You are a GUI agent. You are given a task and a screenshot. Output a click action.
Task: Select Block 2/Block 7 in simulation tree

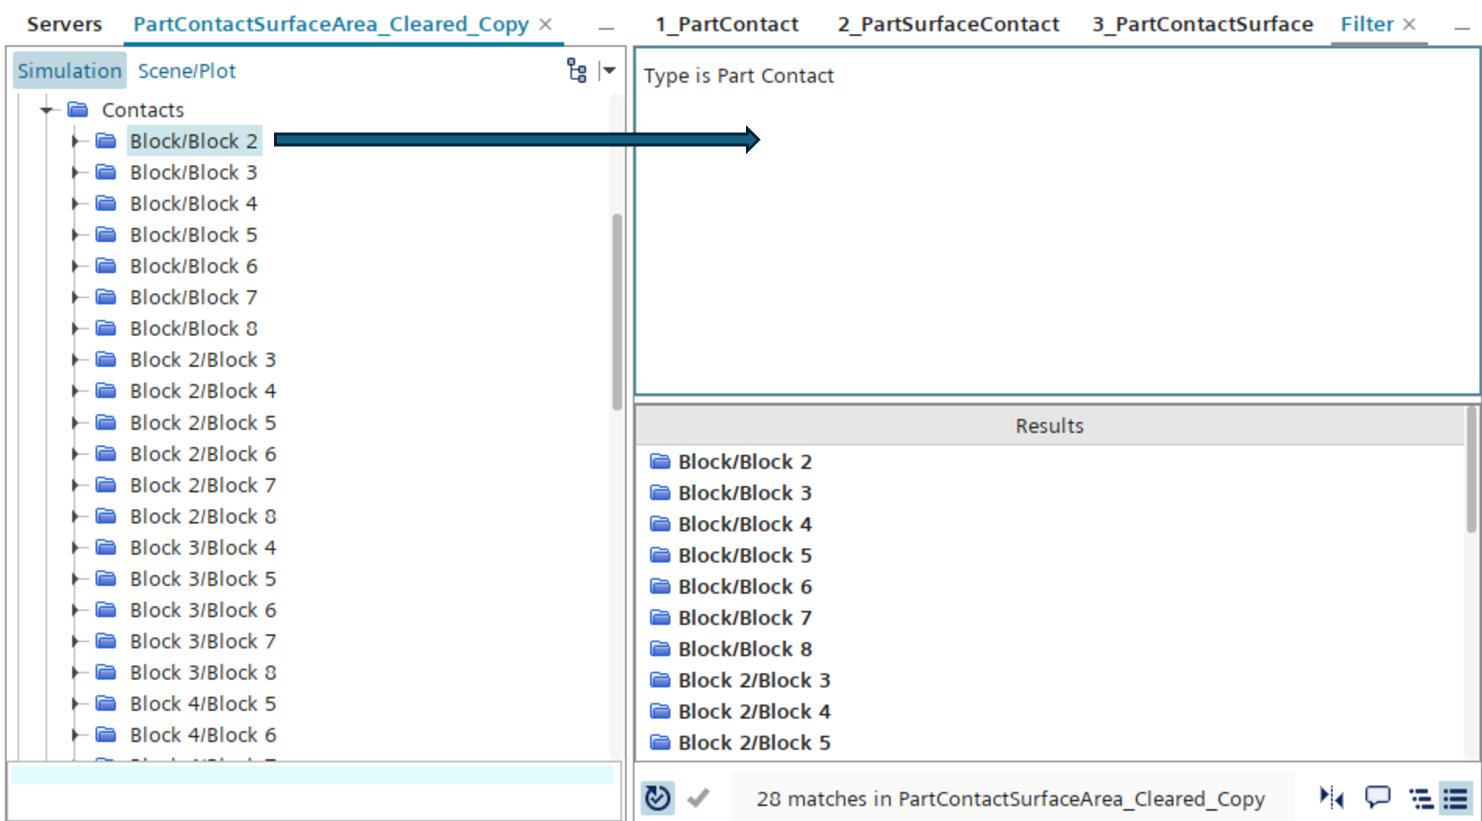[203, 485]
